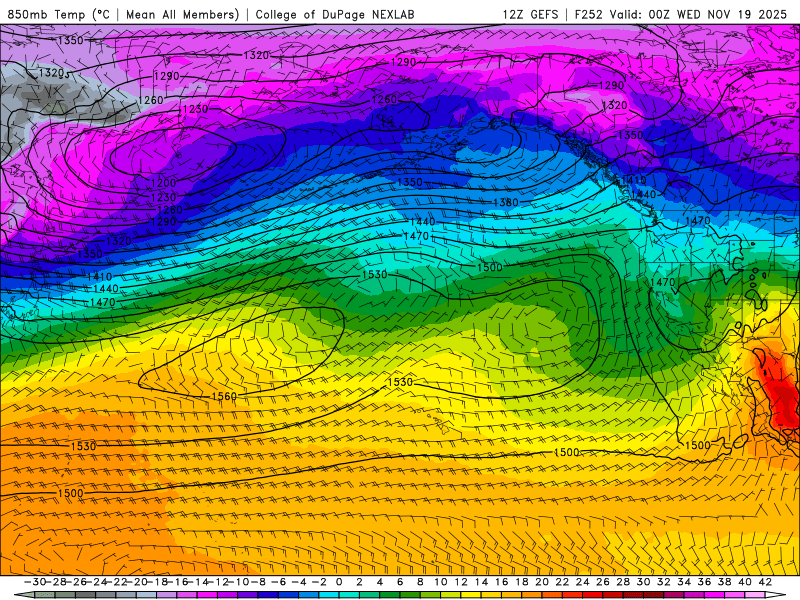Click the '10' legend value
The width and height of the screenshot is (800, 600).
coord(440,582)
